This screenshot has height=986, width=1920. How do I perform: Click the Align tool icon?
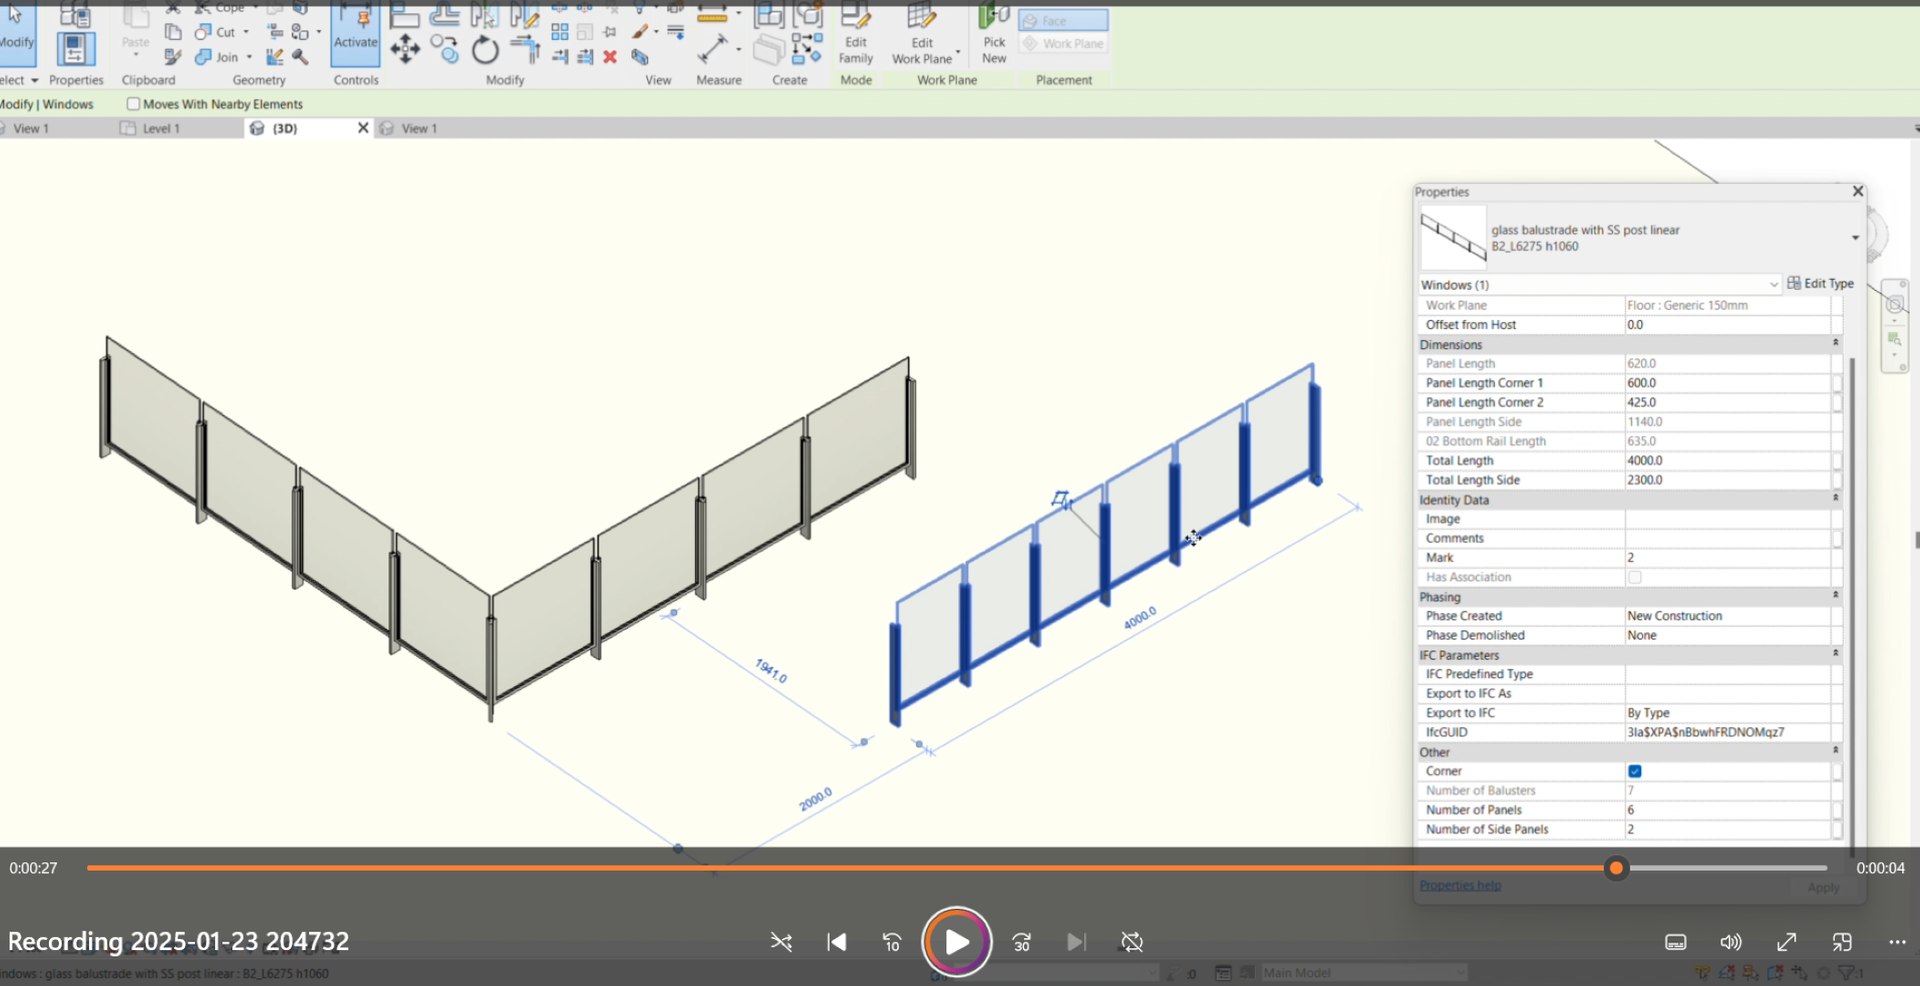404,15
